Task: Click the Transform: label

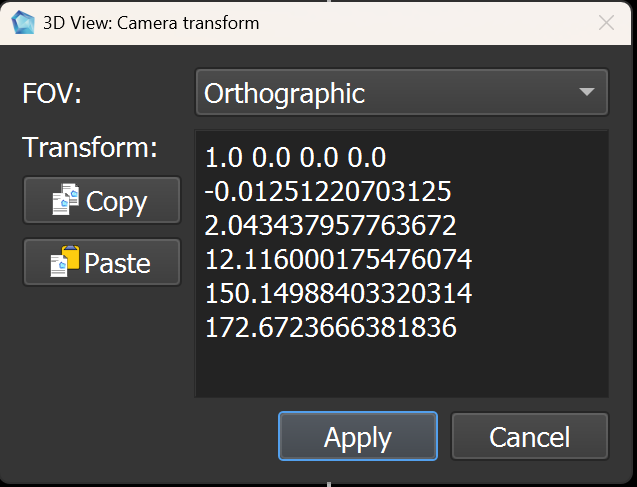Action: point(89,147)
